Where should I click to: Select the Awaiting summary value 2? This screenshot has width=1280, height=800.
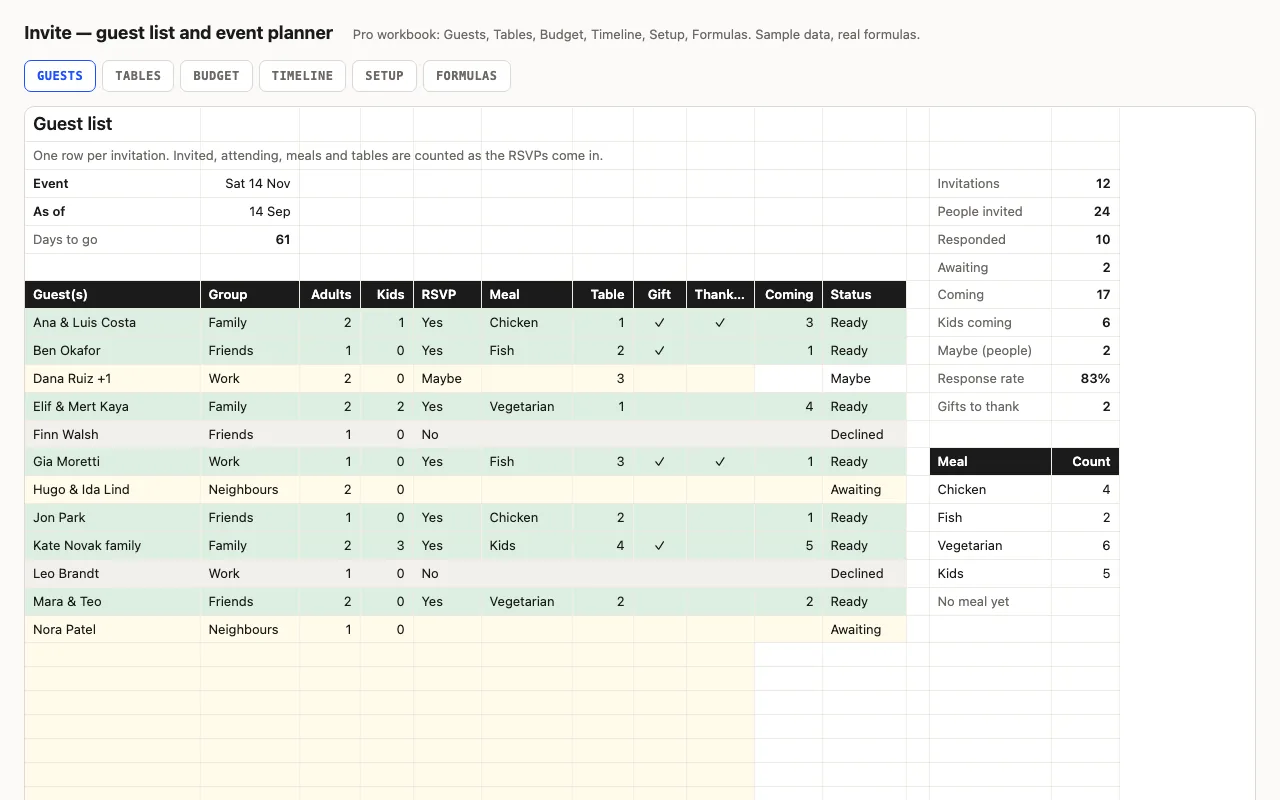coord(1085,268)
